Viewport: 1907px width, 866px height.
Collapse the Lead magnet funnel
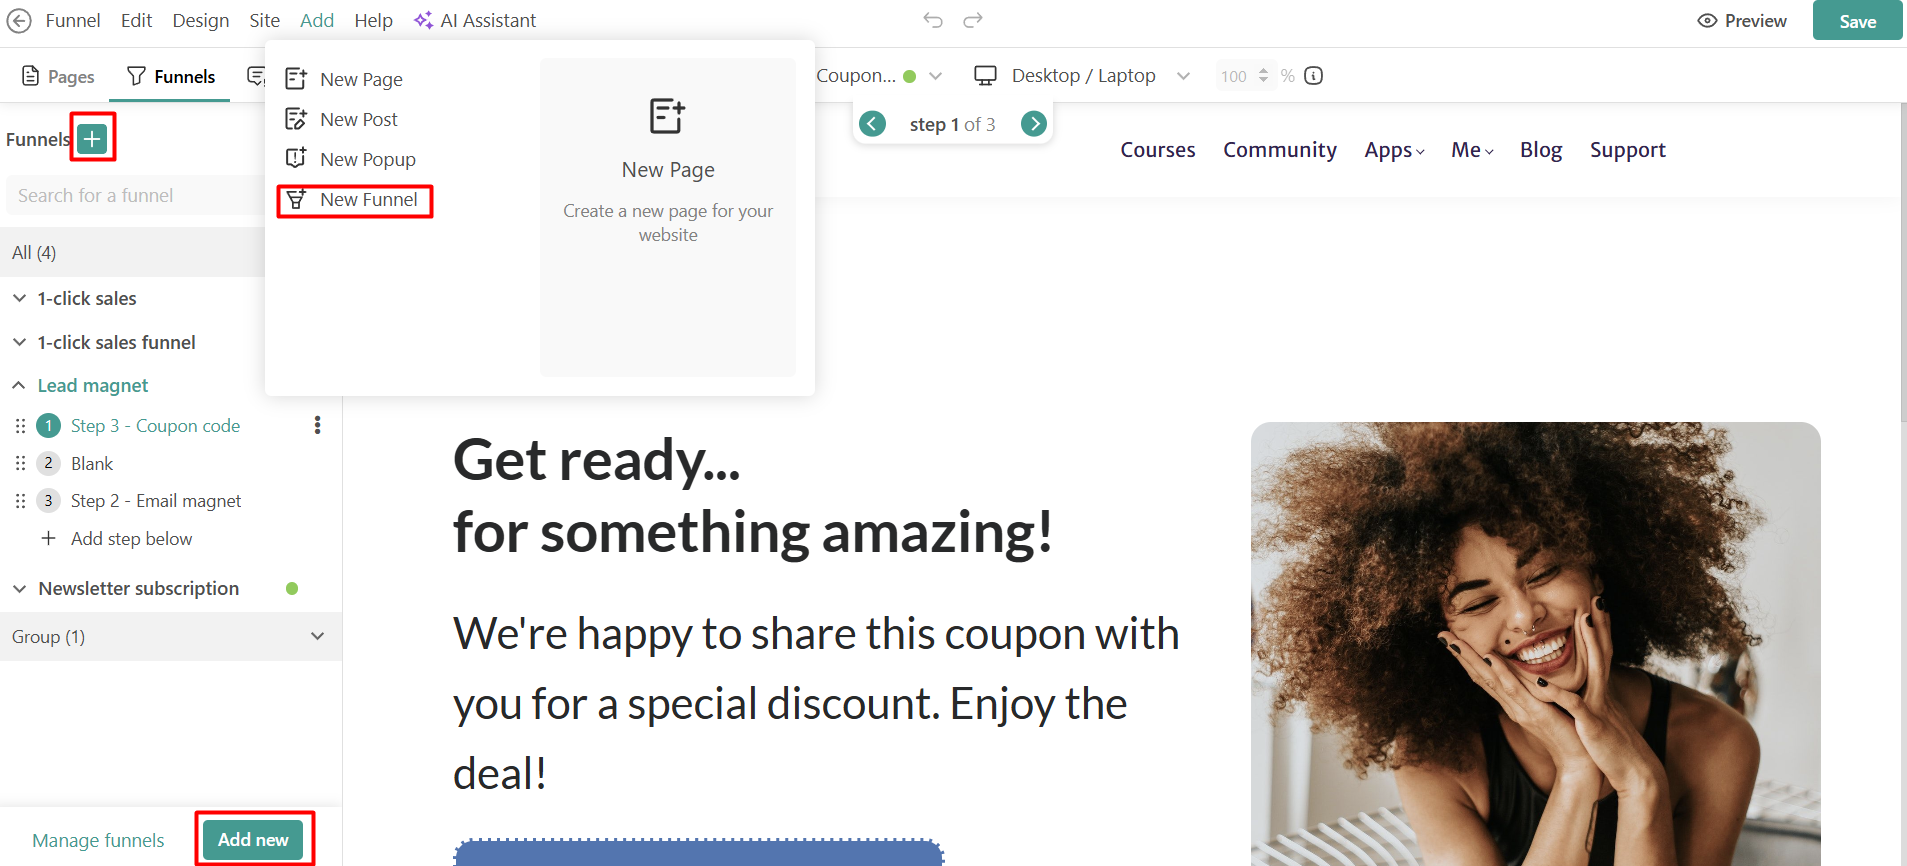[x=19, y=385]
